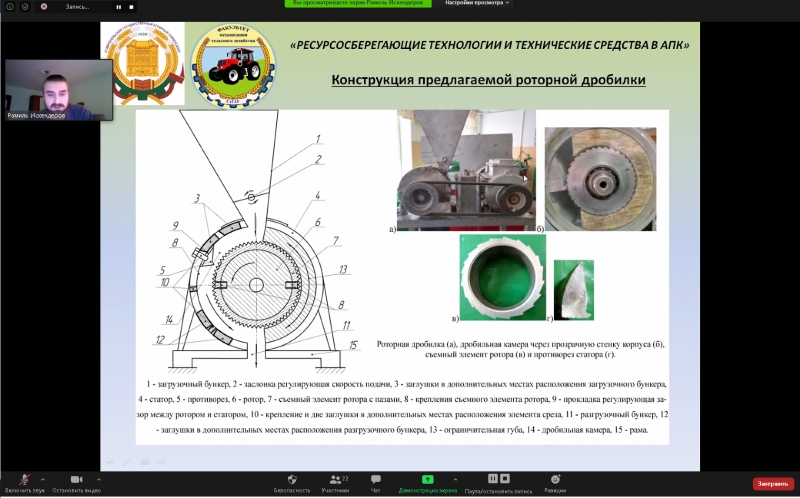Open the Security (Безопасность) shield

[x=292, y=483]
